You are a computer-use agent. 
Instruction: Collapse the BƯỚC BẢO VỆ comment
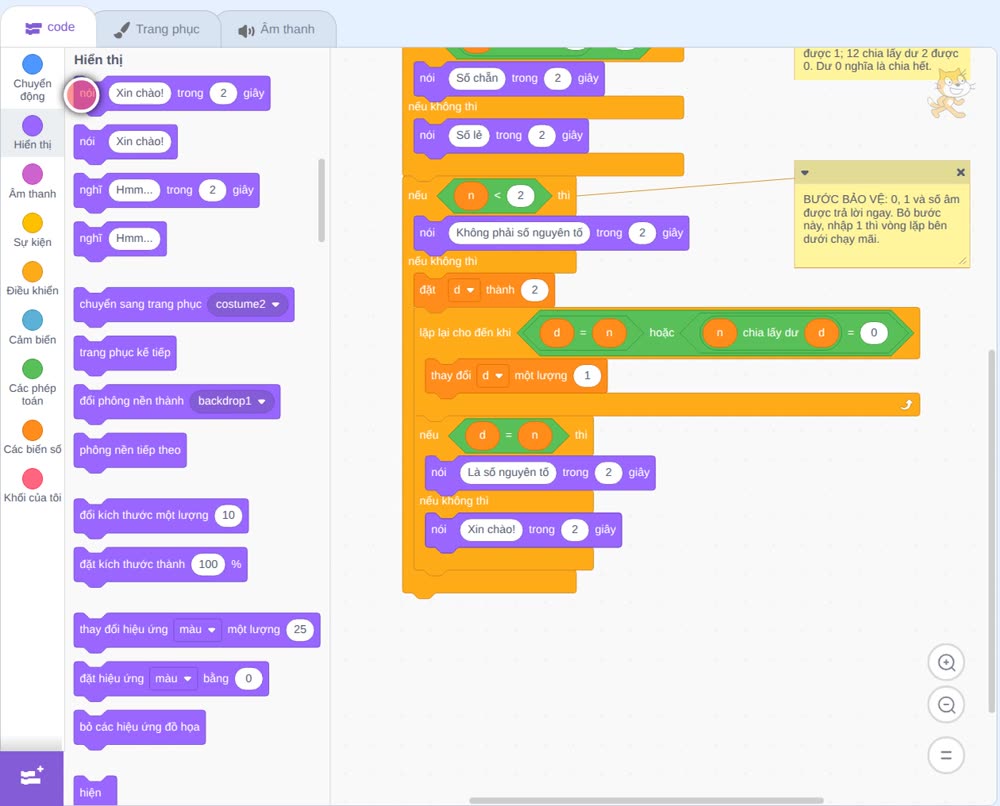(805, 172)
